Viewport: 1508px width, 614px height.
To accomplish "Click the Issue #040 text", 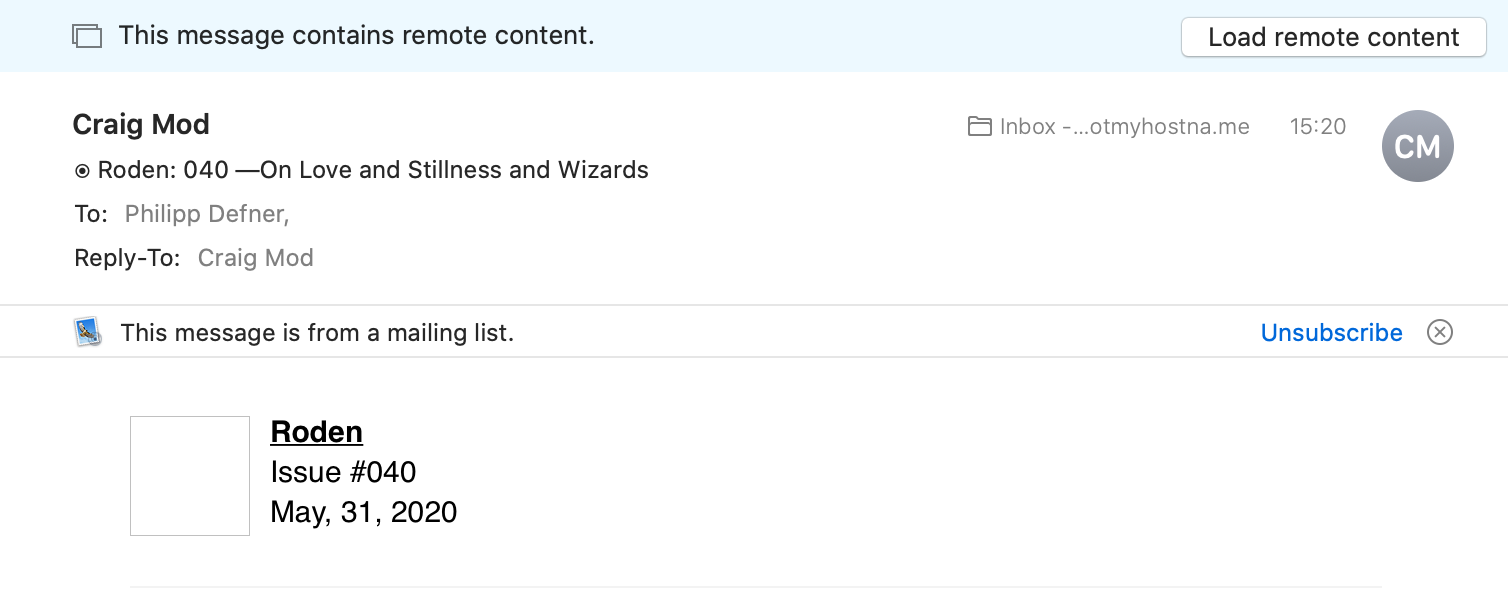I will (x=343, y=472).
